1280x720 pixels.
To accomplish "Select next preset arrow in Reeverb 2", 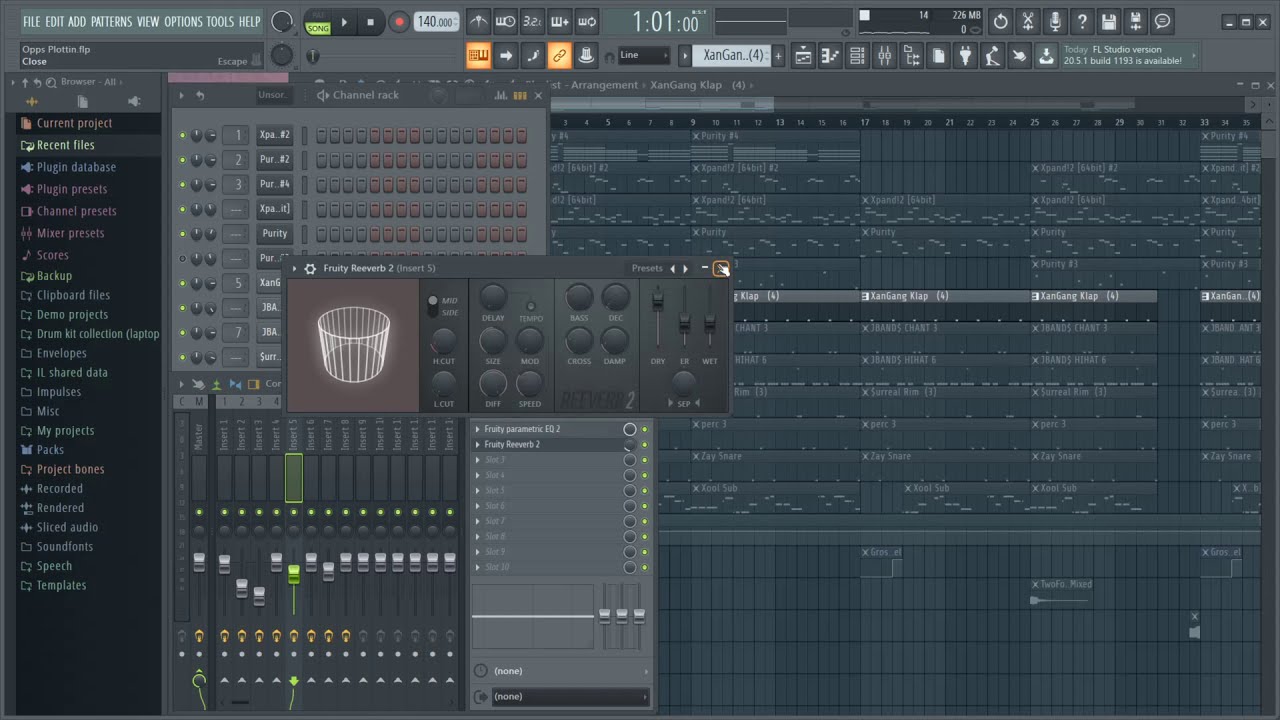I will point(685,268).
